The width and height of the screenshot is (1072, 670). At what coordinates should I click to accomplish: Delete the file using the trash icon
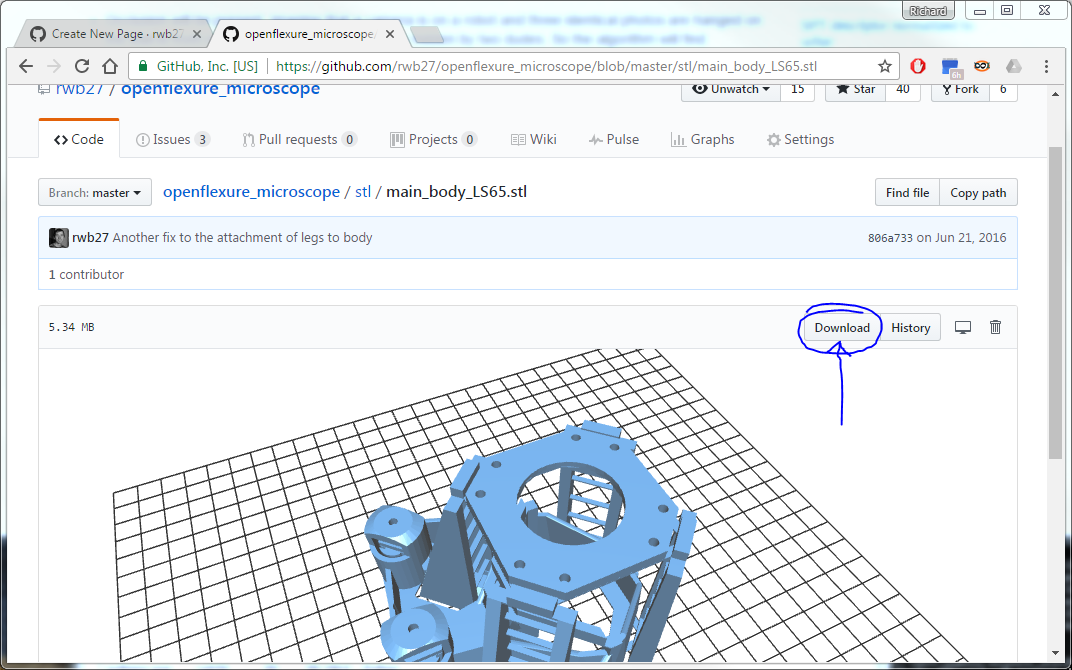(x=995, y=327)
